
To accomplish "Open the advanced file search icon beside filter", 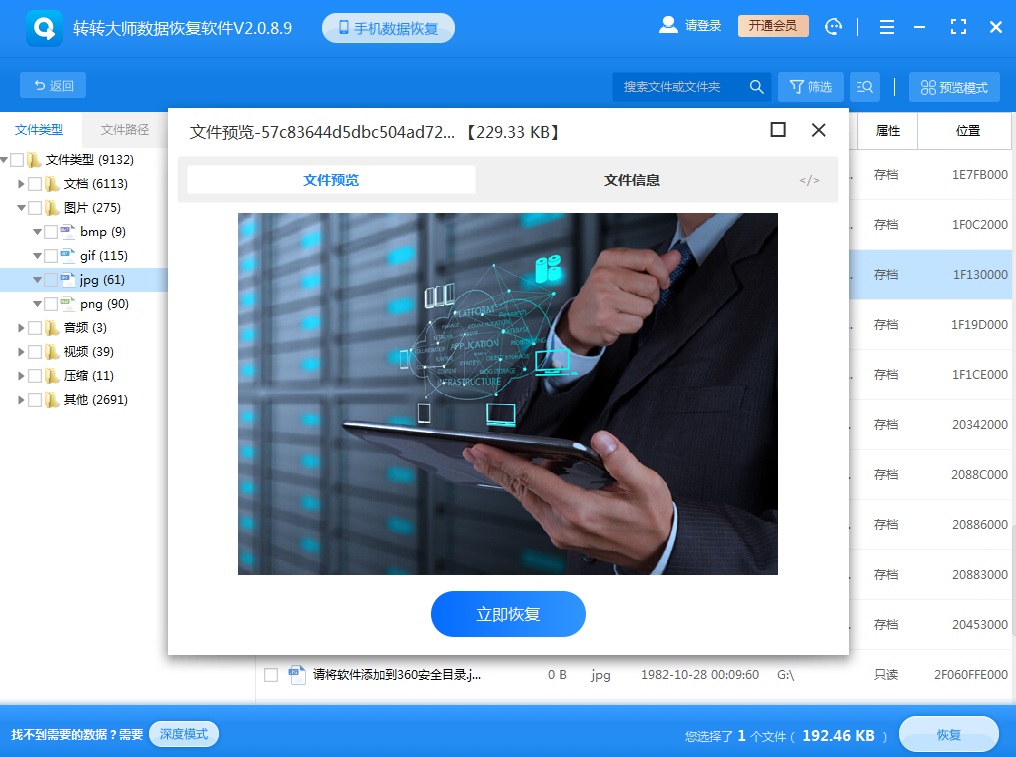I will (x=864, y=86).
